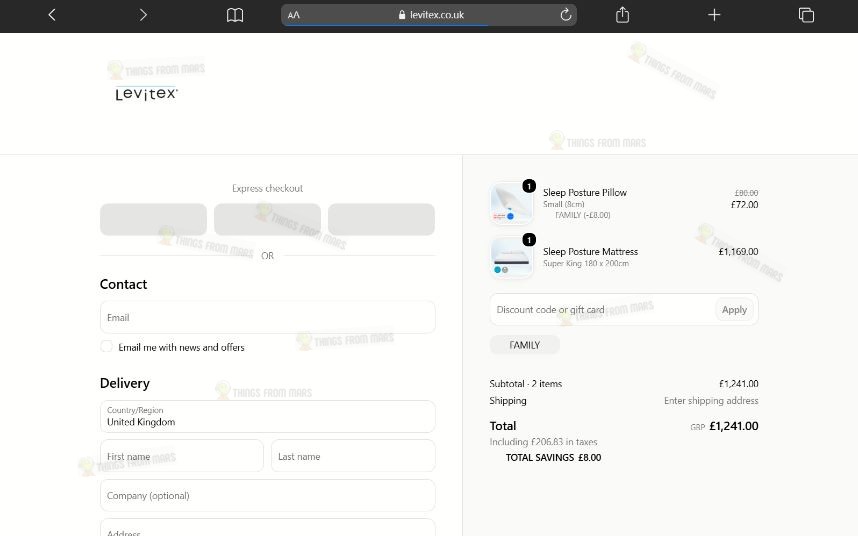
Task: Tick Email me with news and offers
Action: [107, 347]
